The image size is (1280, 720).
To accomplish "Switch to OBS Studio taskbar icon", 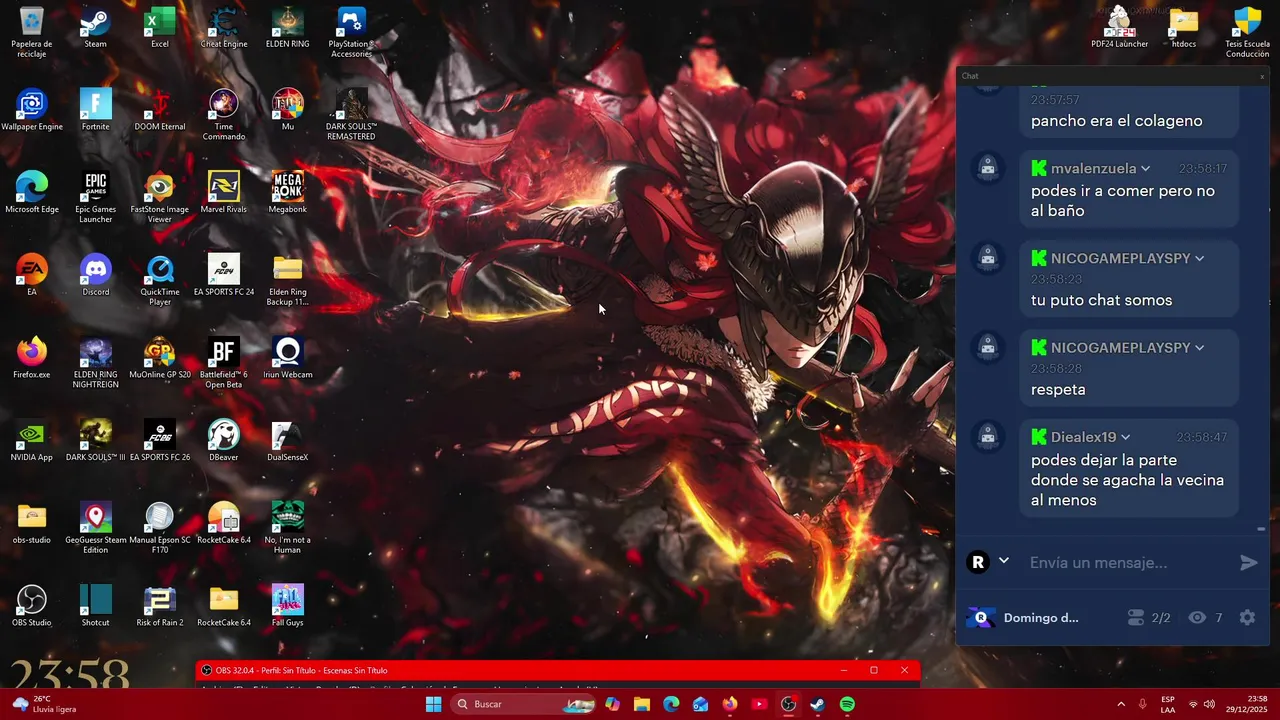I will pos(788,704).
